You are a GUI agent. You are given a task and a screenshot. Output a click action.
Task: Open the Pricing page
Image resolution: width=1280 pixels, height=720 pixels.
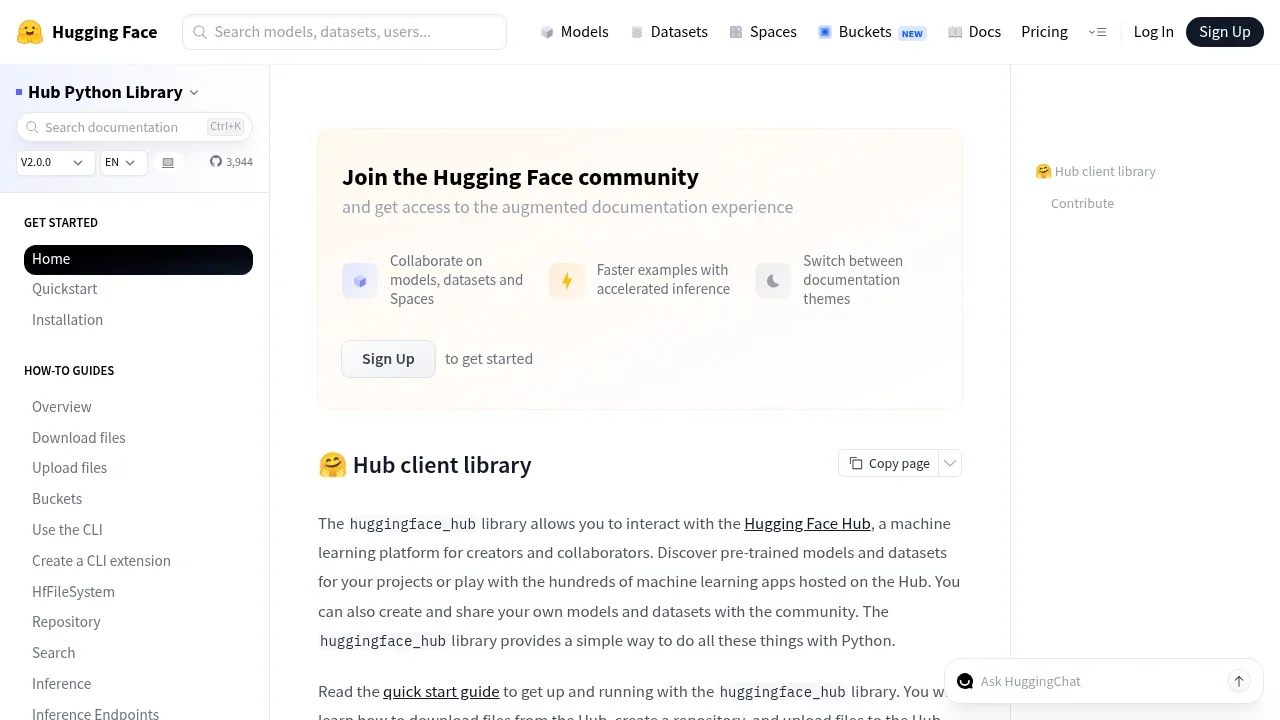pyautogui.click(x=1044, y=32)
